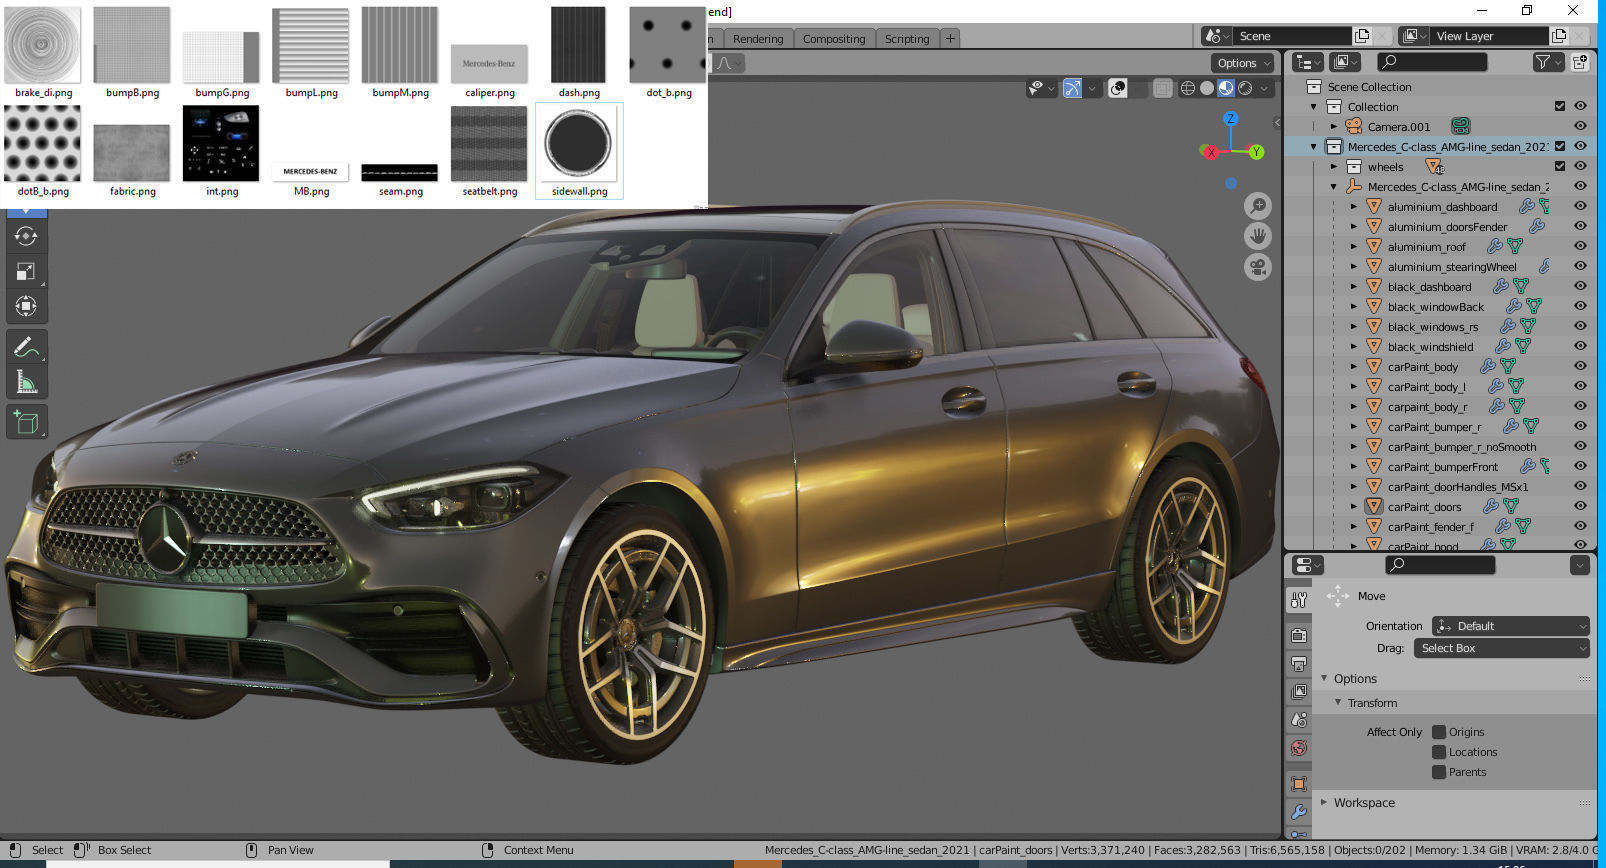The height and width of the screenshot is (868, 1606).
Task: Hide Camera.001 with its eye icon
Action: click(x=1581, y=126)
